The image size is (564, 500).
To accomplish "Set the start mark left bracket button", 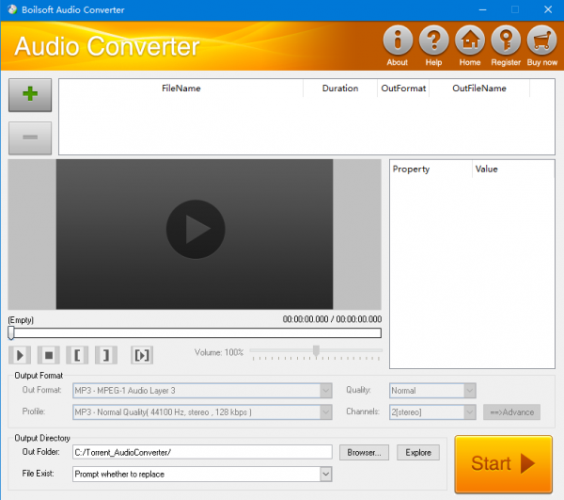I will click(77, 355).
